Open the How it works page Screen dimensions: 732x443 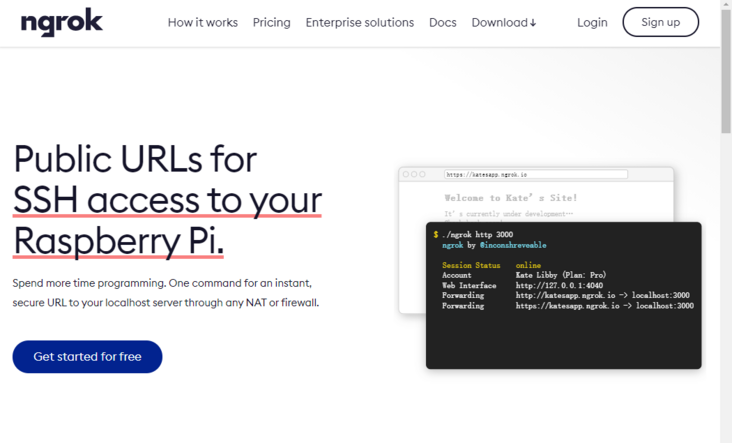(x=203, y=22)
